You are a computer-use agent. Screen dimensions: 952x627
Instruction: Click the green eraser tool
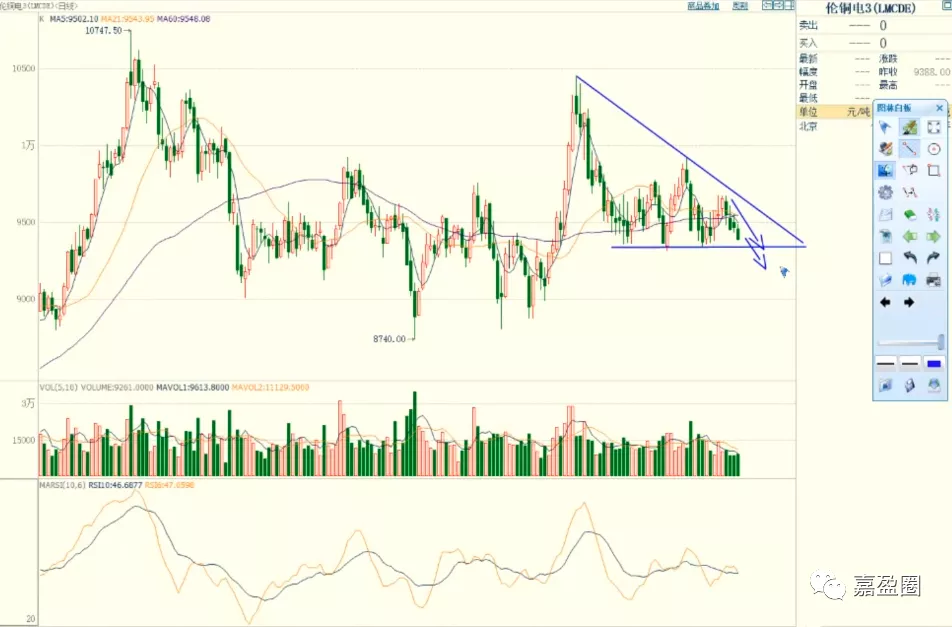910,214
